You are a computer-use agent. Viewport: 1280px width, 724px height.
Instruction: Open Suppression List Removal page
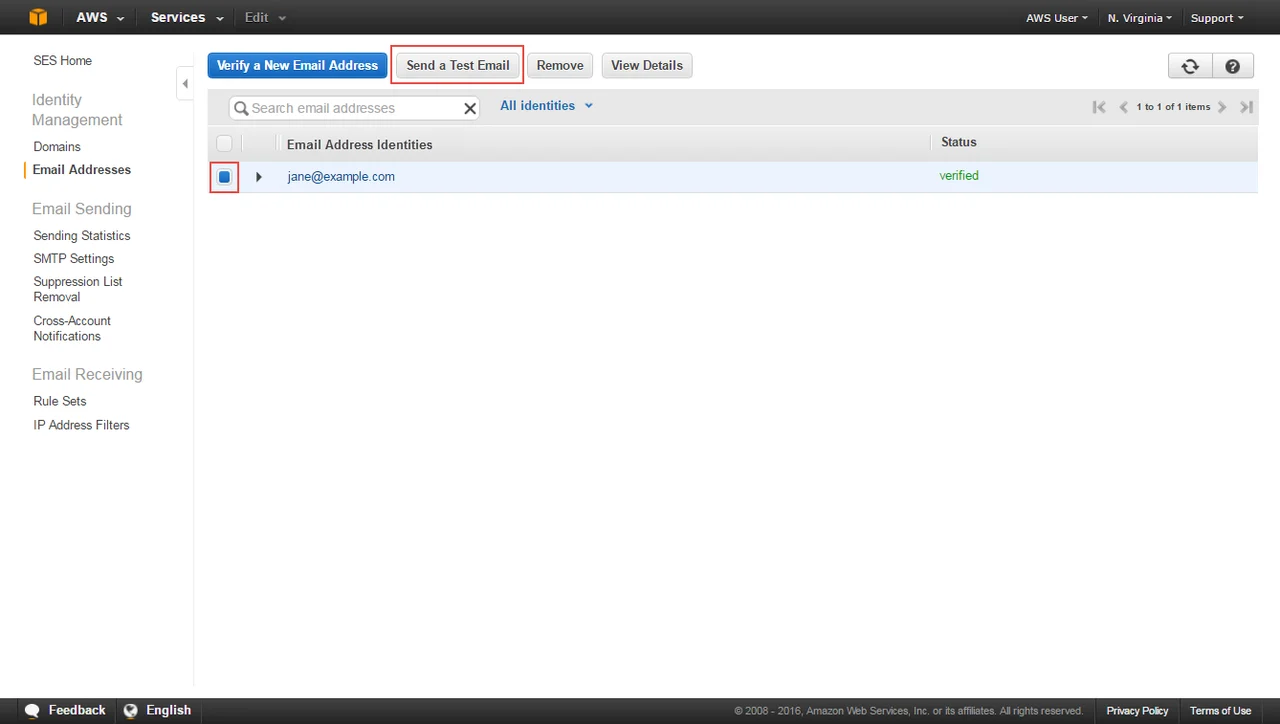click(78, 289)
